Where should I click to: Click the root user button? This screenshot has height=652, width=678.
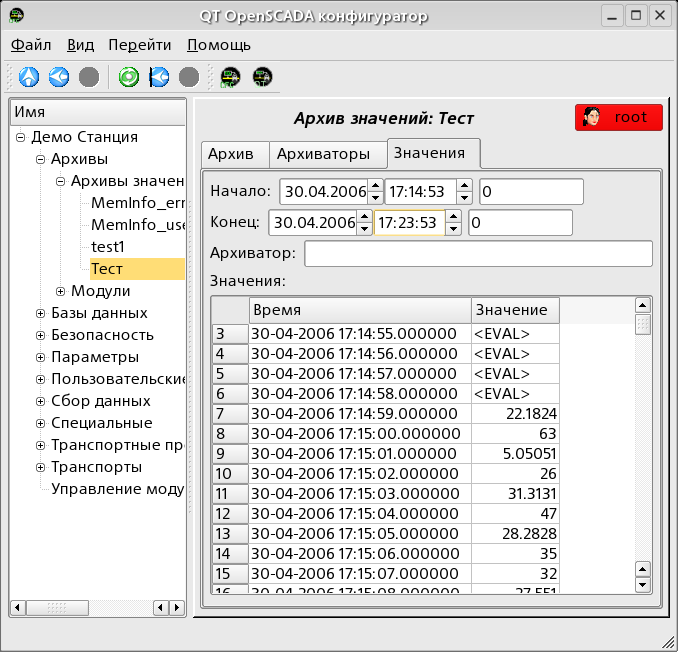pos(619,117)
